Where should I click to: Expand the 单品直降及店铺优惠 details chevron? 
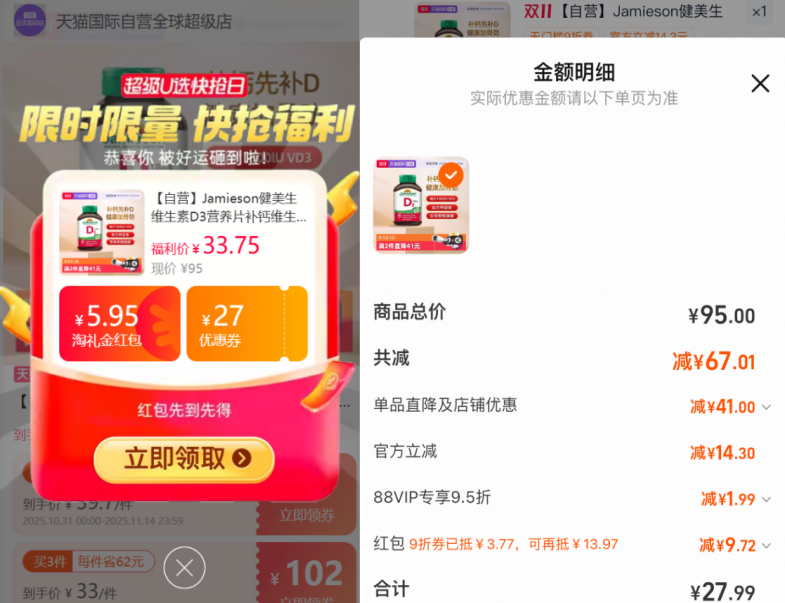pos(766,407)
